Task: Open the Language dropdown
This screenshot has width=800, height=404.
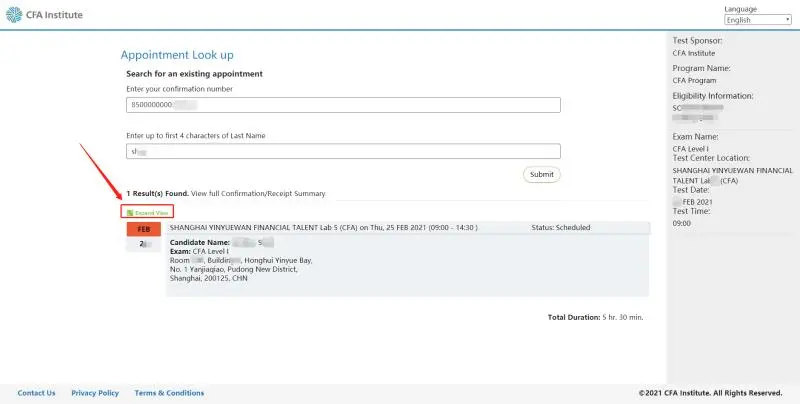Action: (757, 20)
